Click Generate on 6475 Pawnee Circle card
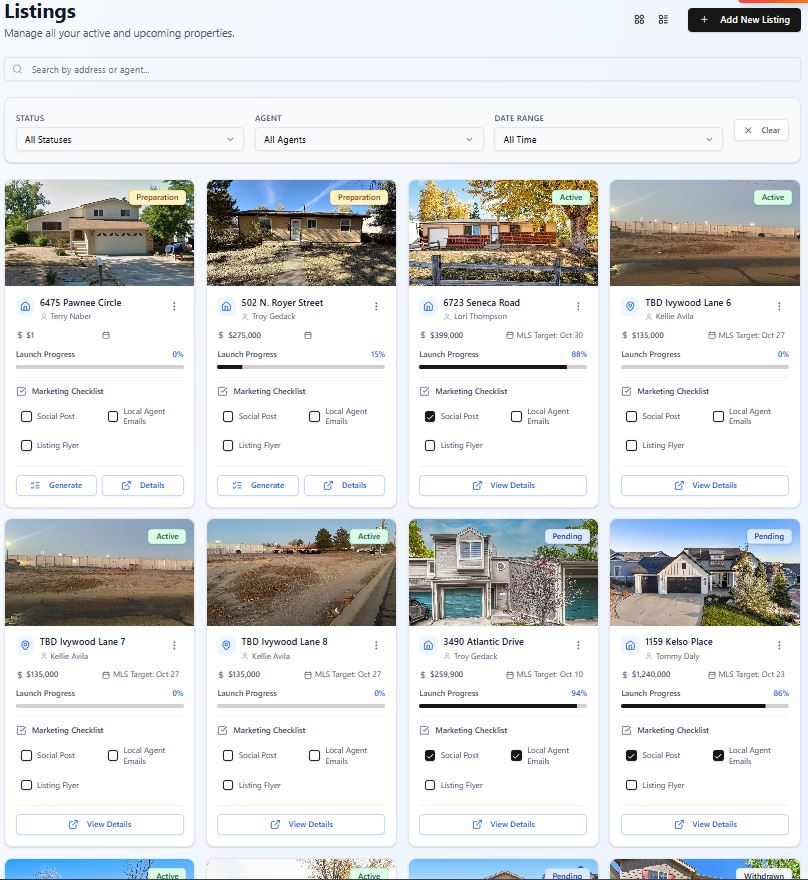The image size is (808, 880). click(56, 485)
